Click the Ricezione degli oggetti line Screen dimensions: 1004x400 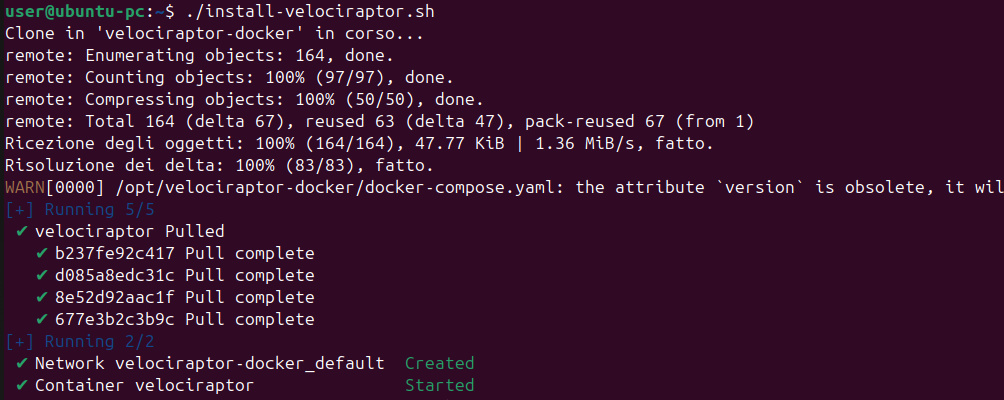[359, 144]
